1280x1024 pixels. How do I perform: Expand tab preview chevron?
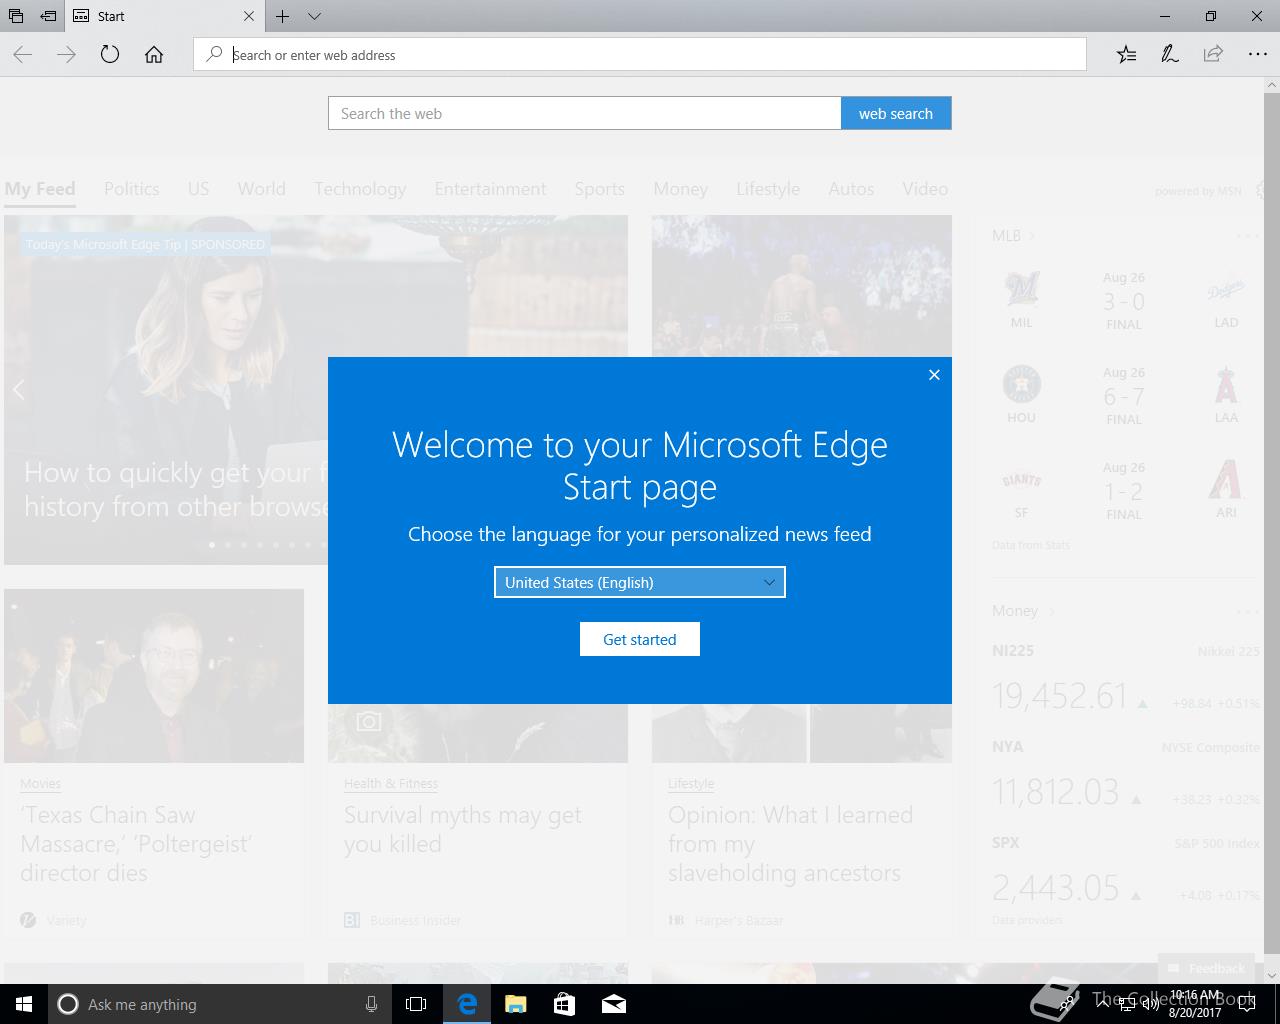click(314, 16)
